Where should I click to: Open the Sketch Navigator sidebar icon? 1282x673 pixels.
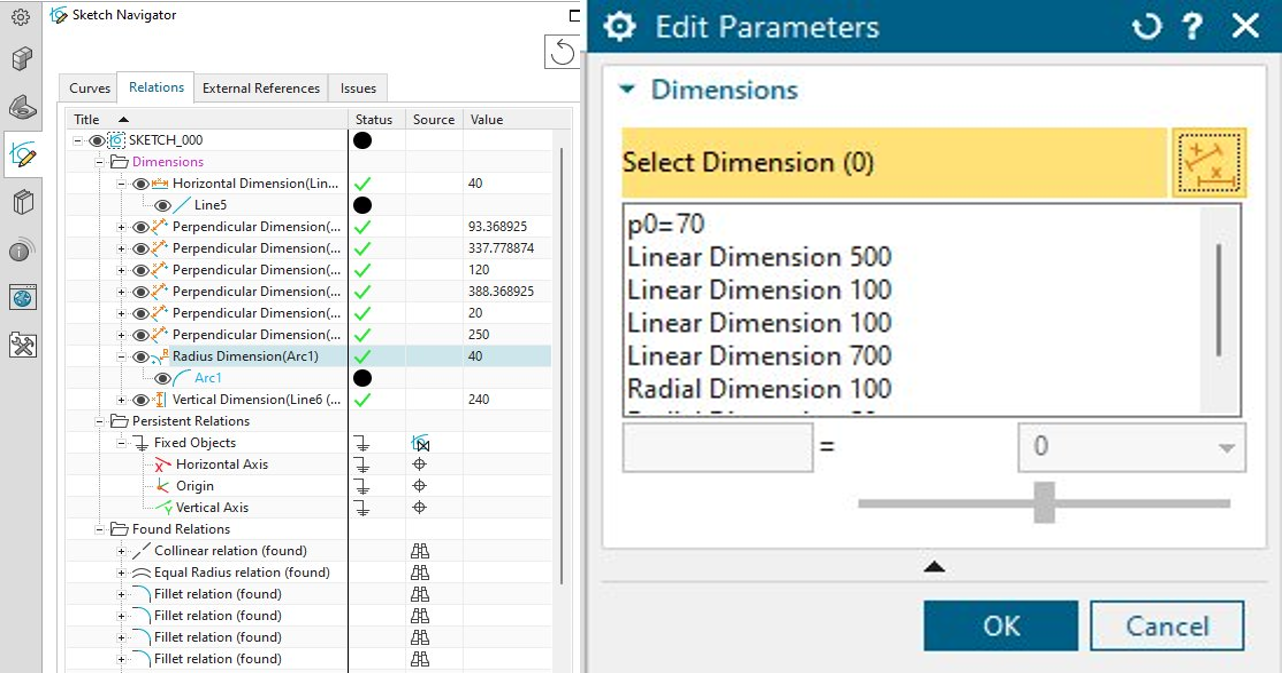[22, 154]
